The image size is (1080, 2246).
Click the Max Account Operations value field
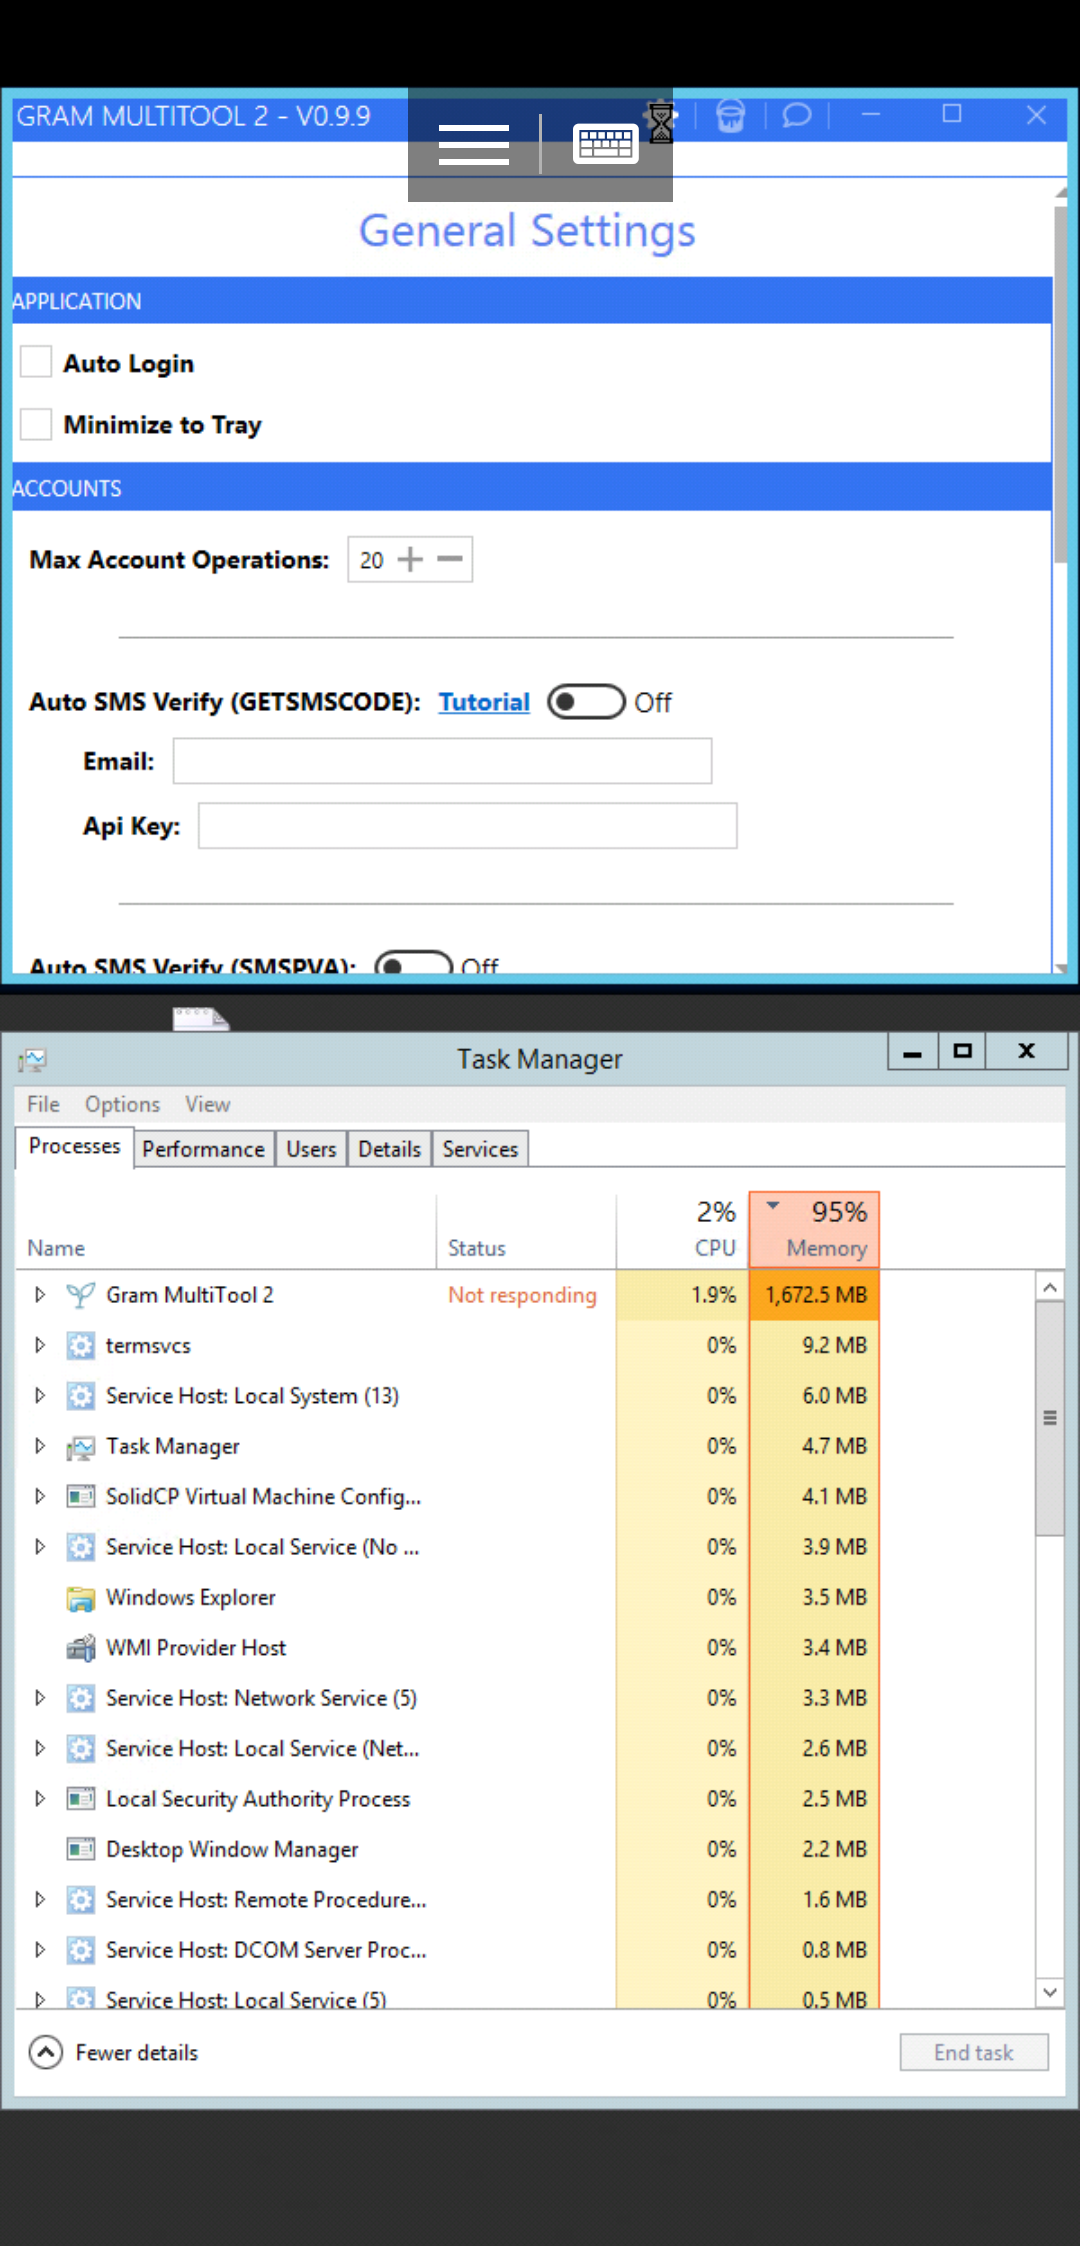point(372,560)
